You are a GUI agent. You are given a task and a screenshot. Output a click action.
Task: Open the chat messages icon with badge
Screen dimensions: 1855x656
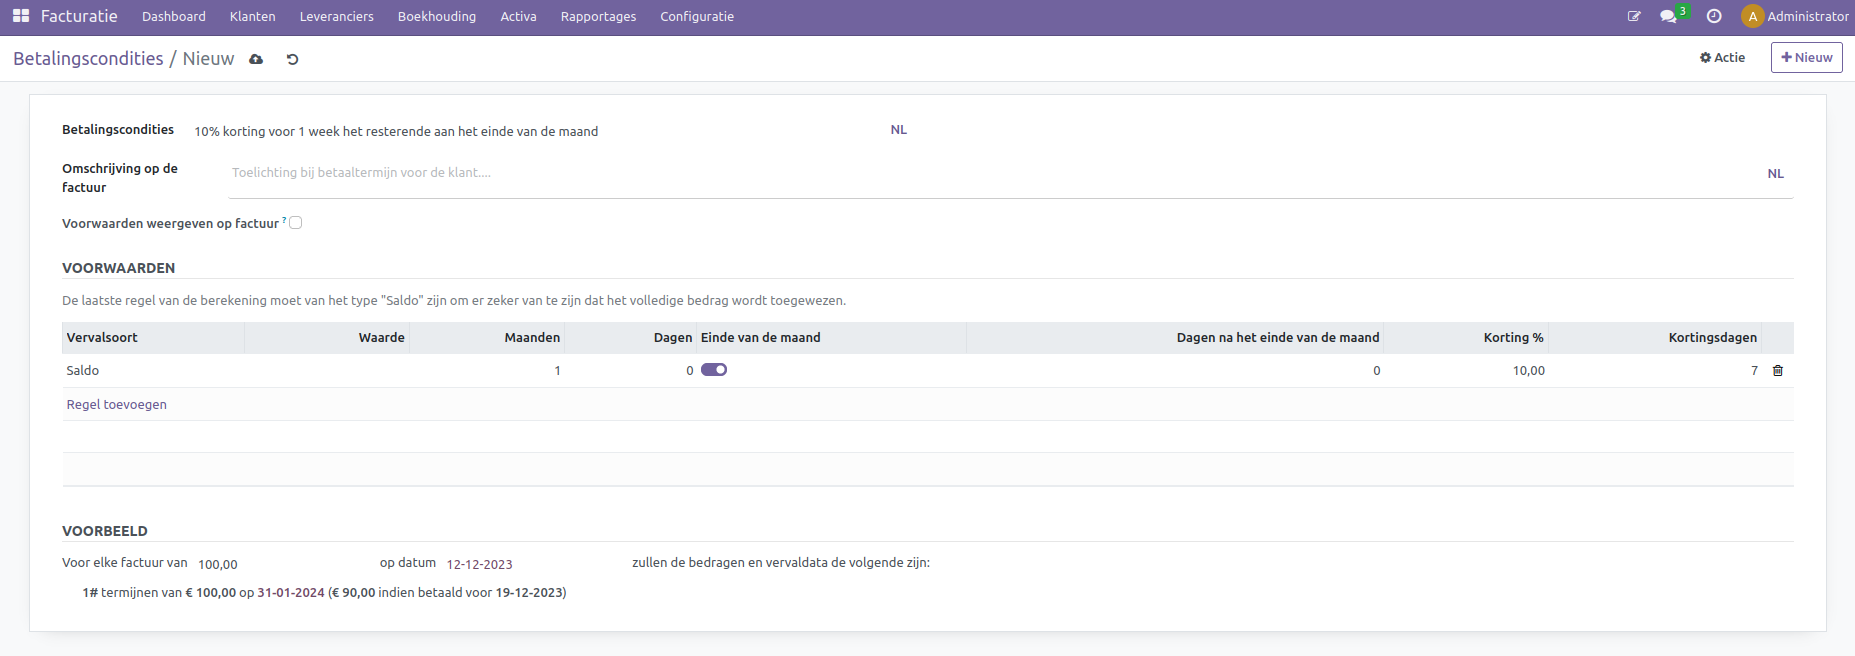[1668, 16]
